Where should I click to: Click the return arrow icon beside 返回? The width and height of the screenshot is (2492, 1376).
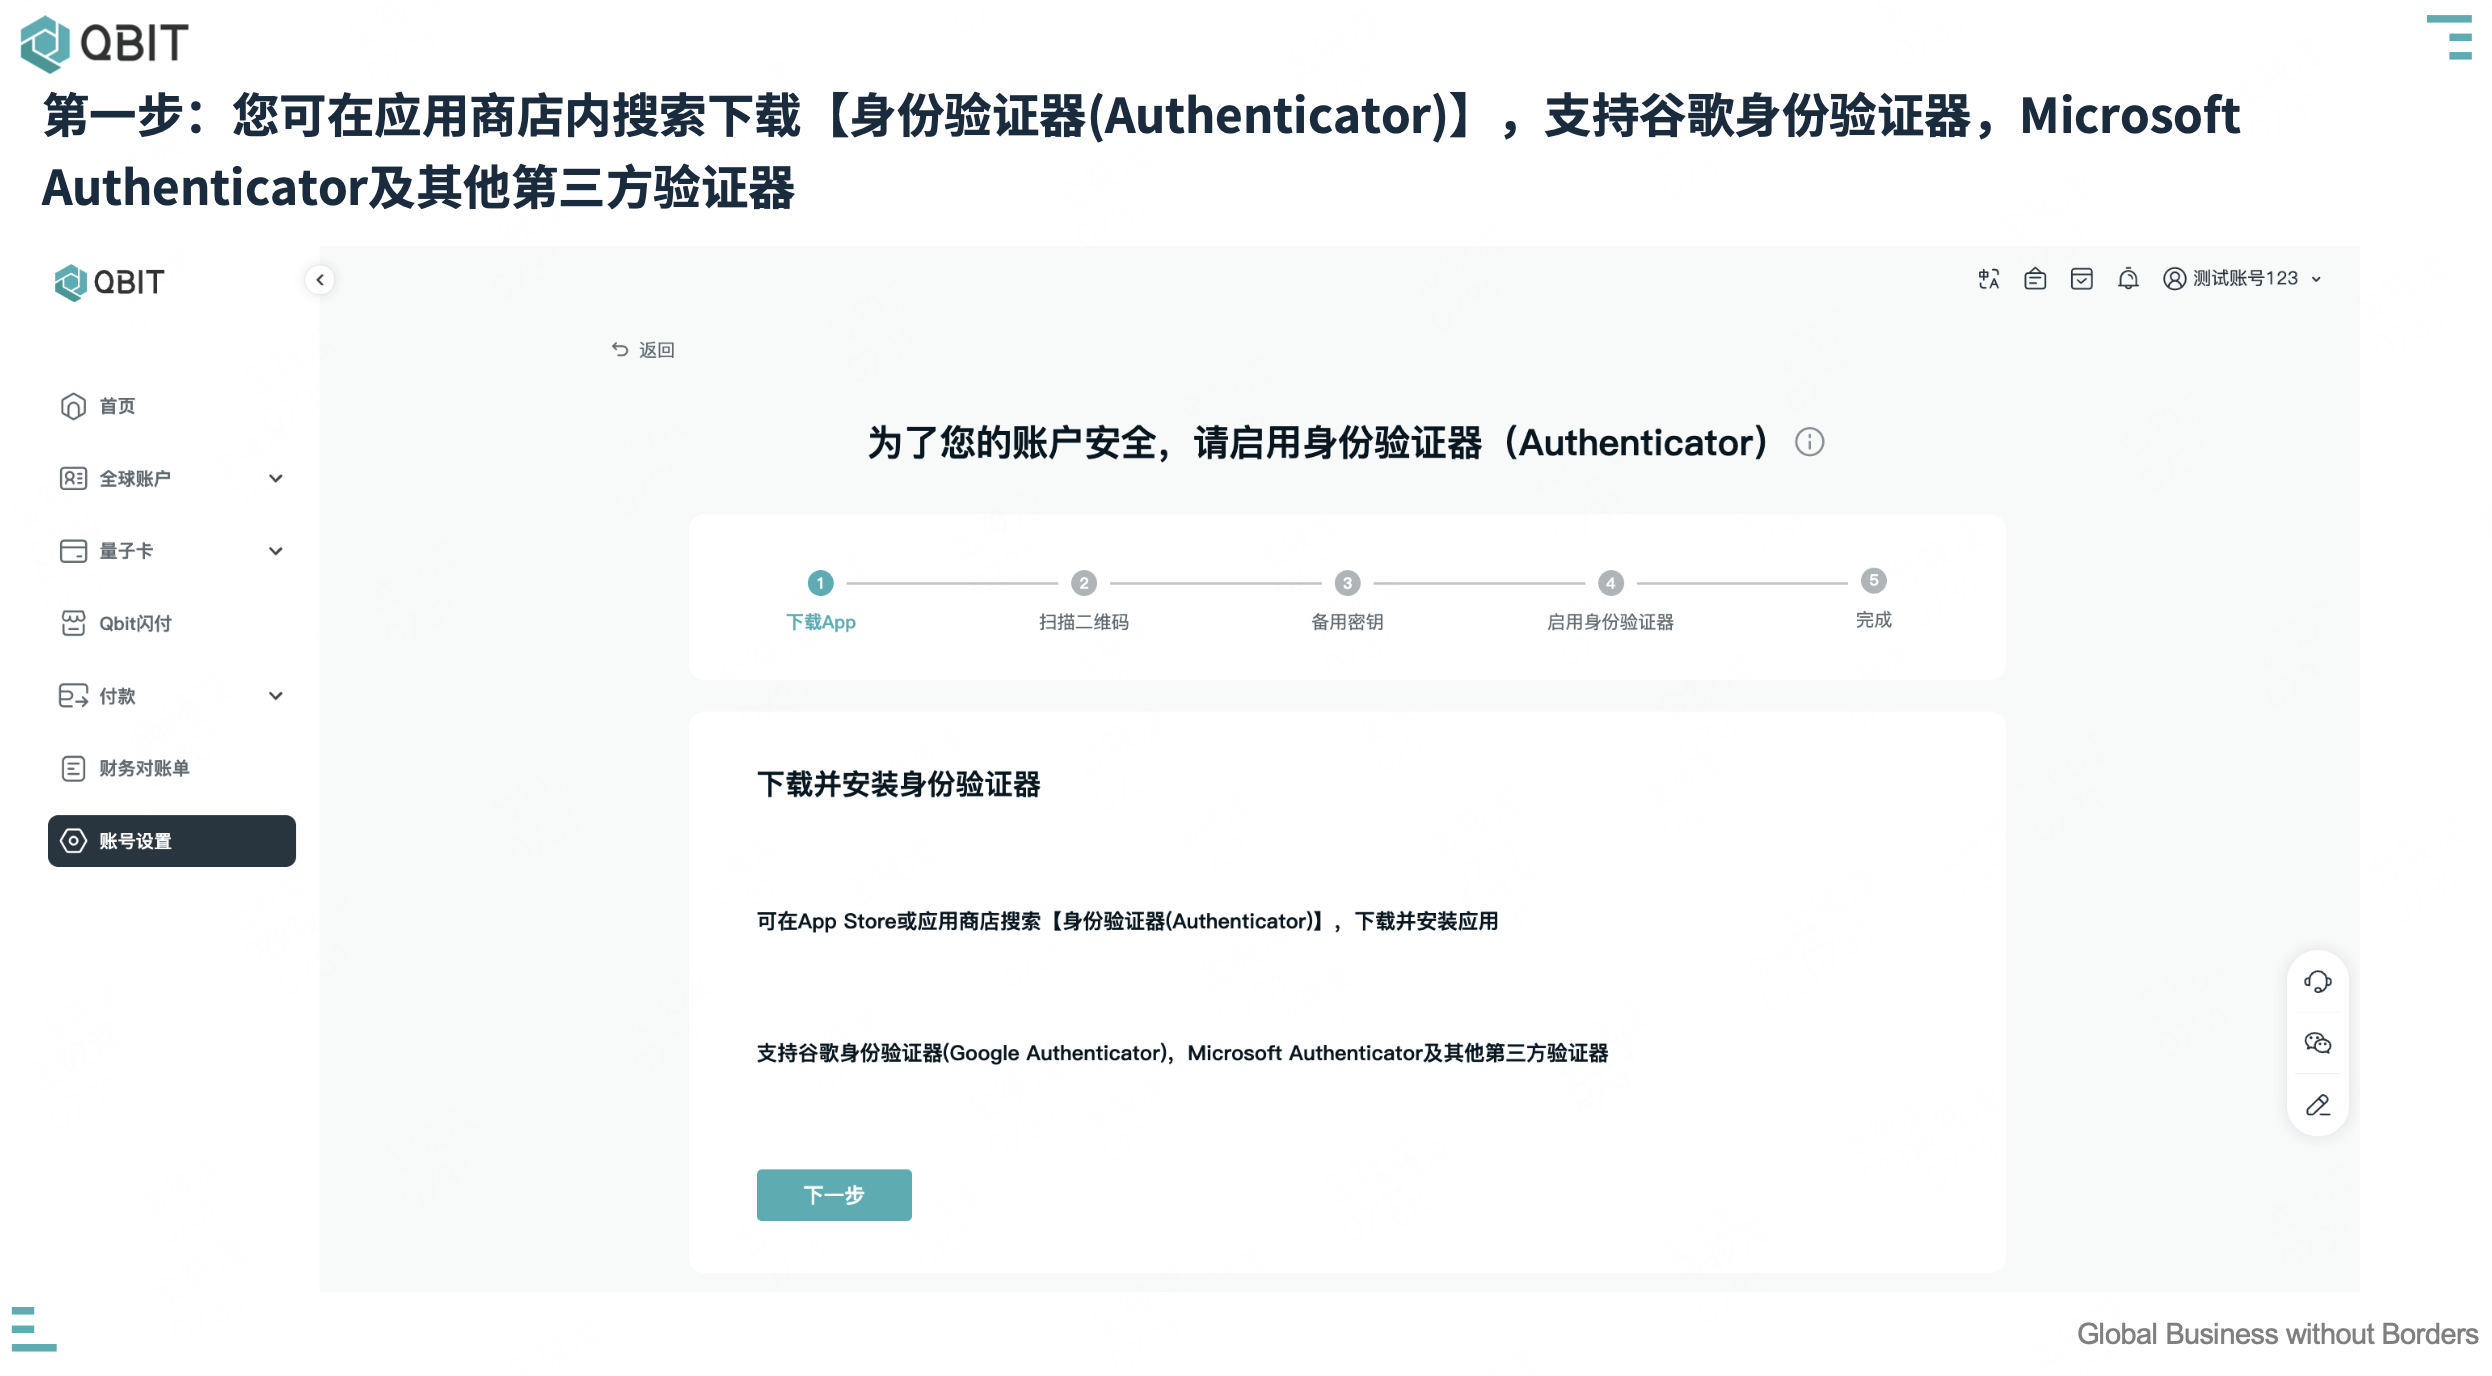pyautogui.click(x=620, y=349)
